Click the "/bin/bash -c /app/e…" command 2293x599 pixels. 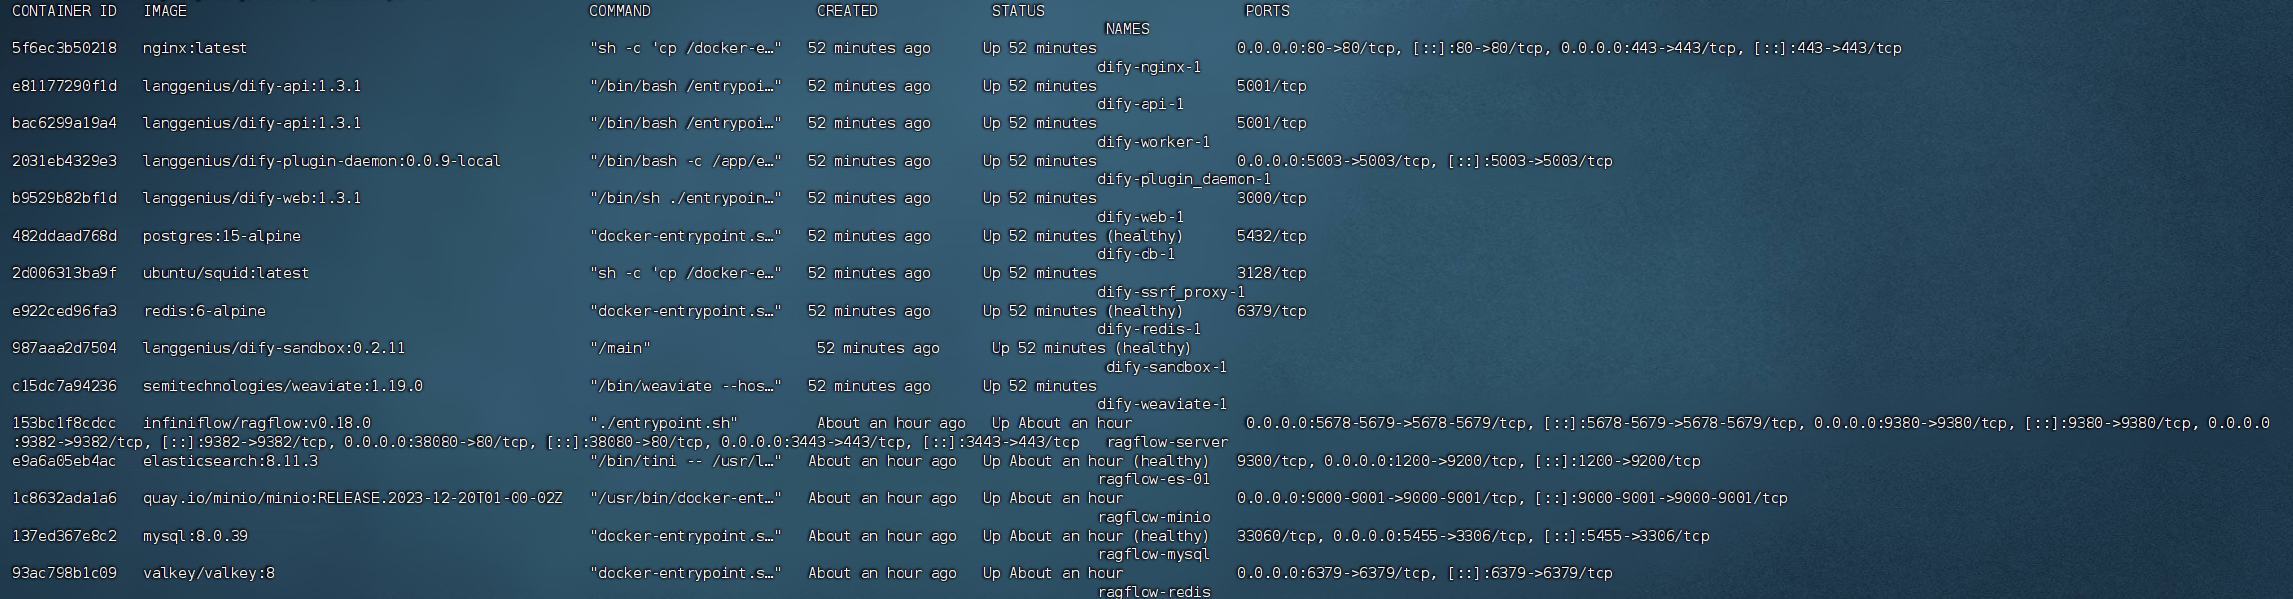pos(685,161)
